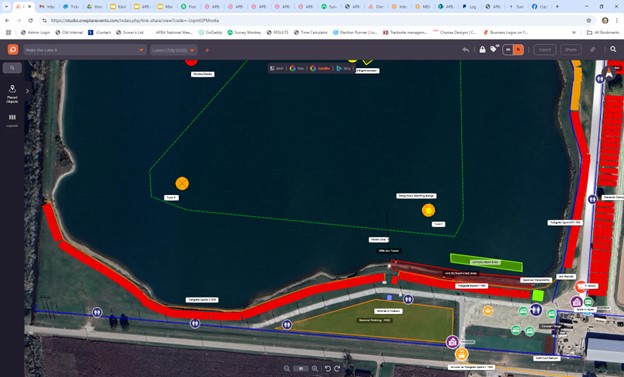Click the Export button
The height and width of the screenshot is (377, 624).
pyautogui.click(x=545, y=50)
